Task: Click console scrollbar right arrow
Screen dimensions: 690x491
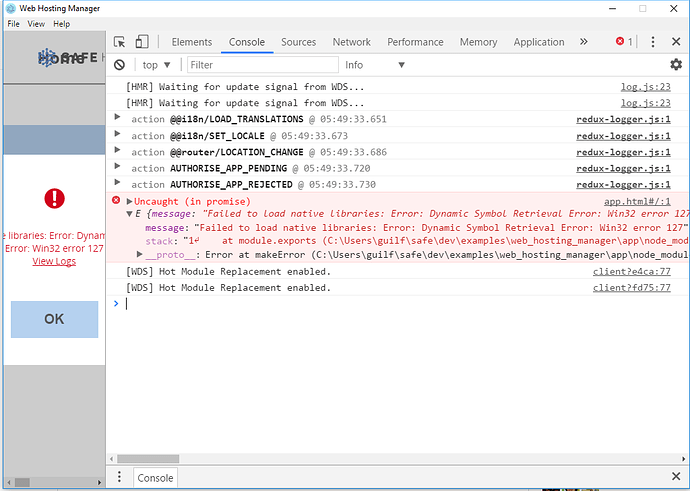Action: (683, 459)
